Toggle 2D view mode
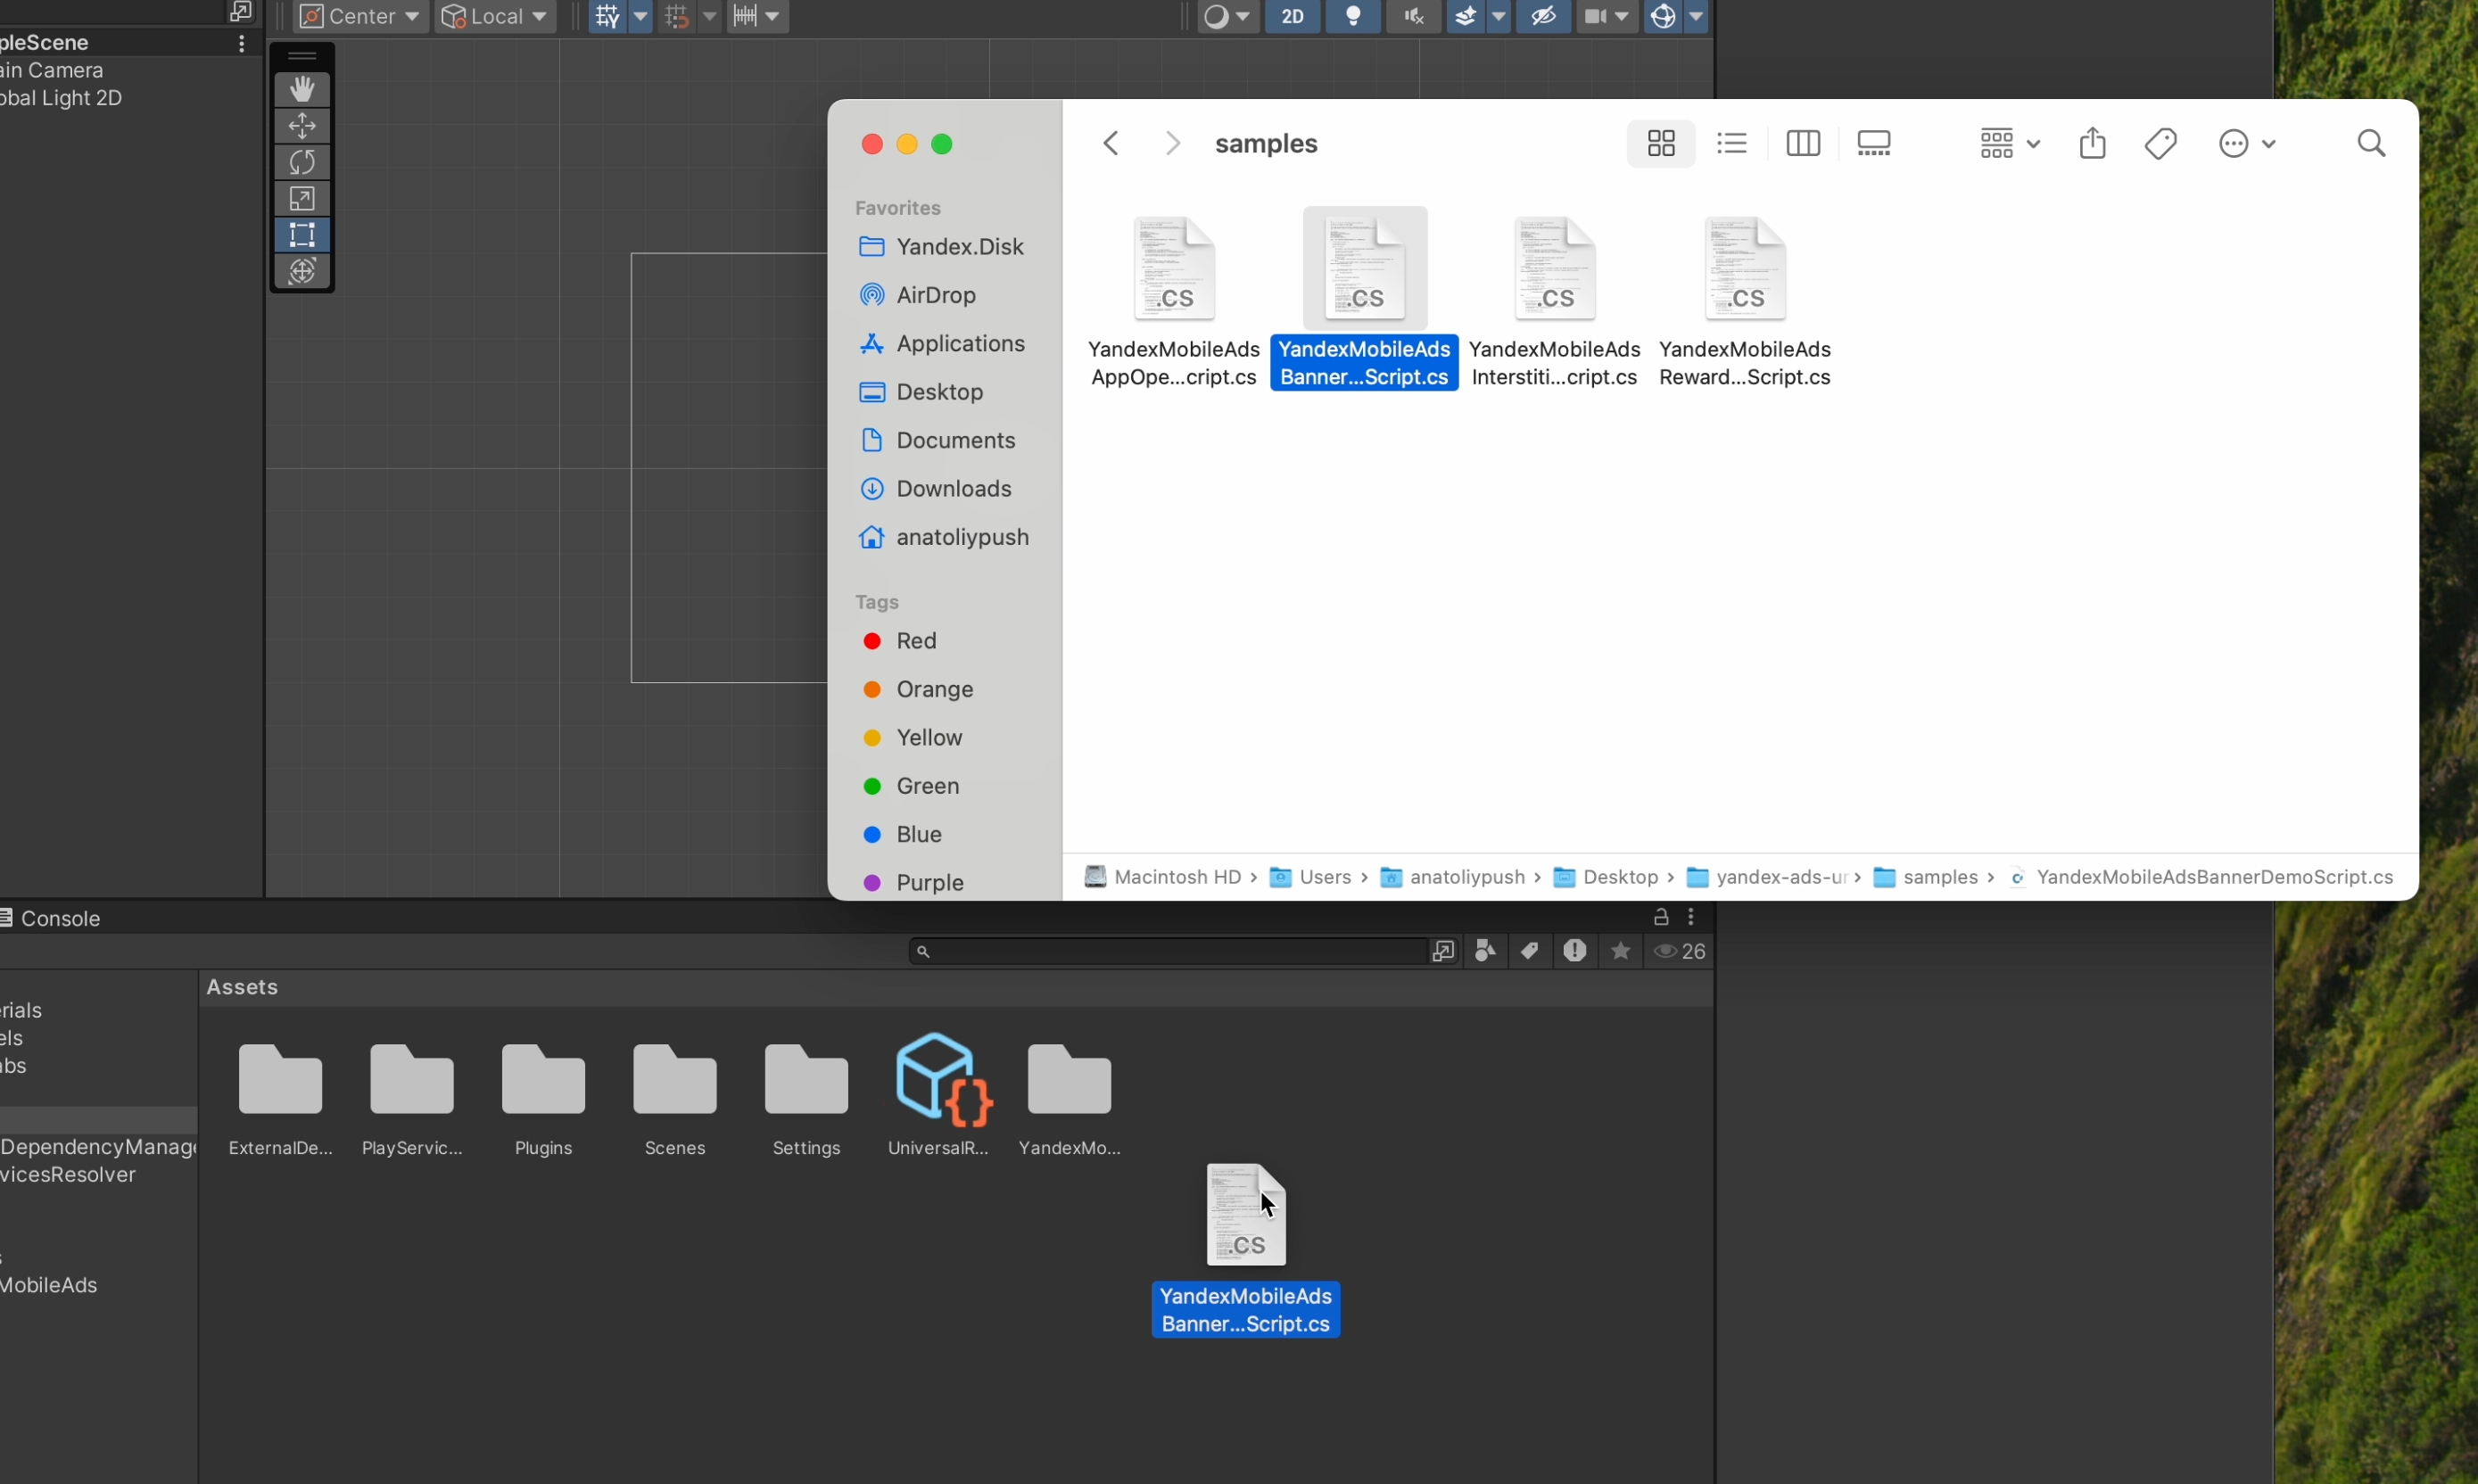 1293,16
